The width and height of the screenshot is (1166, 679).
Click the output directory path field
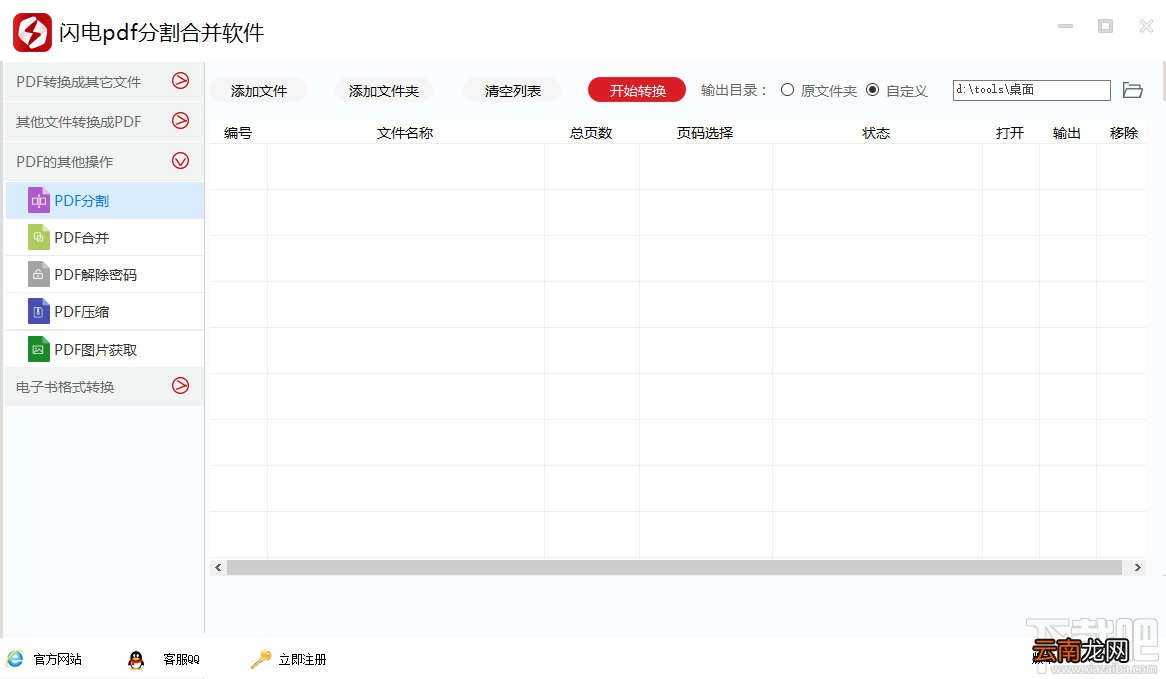pos(1031,90)
